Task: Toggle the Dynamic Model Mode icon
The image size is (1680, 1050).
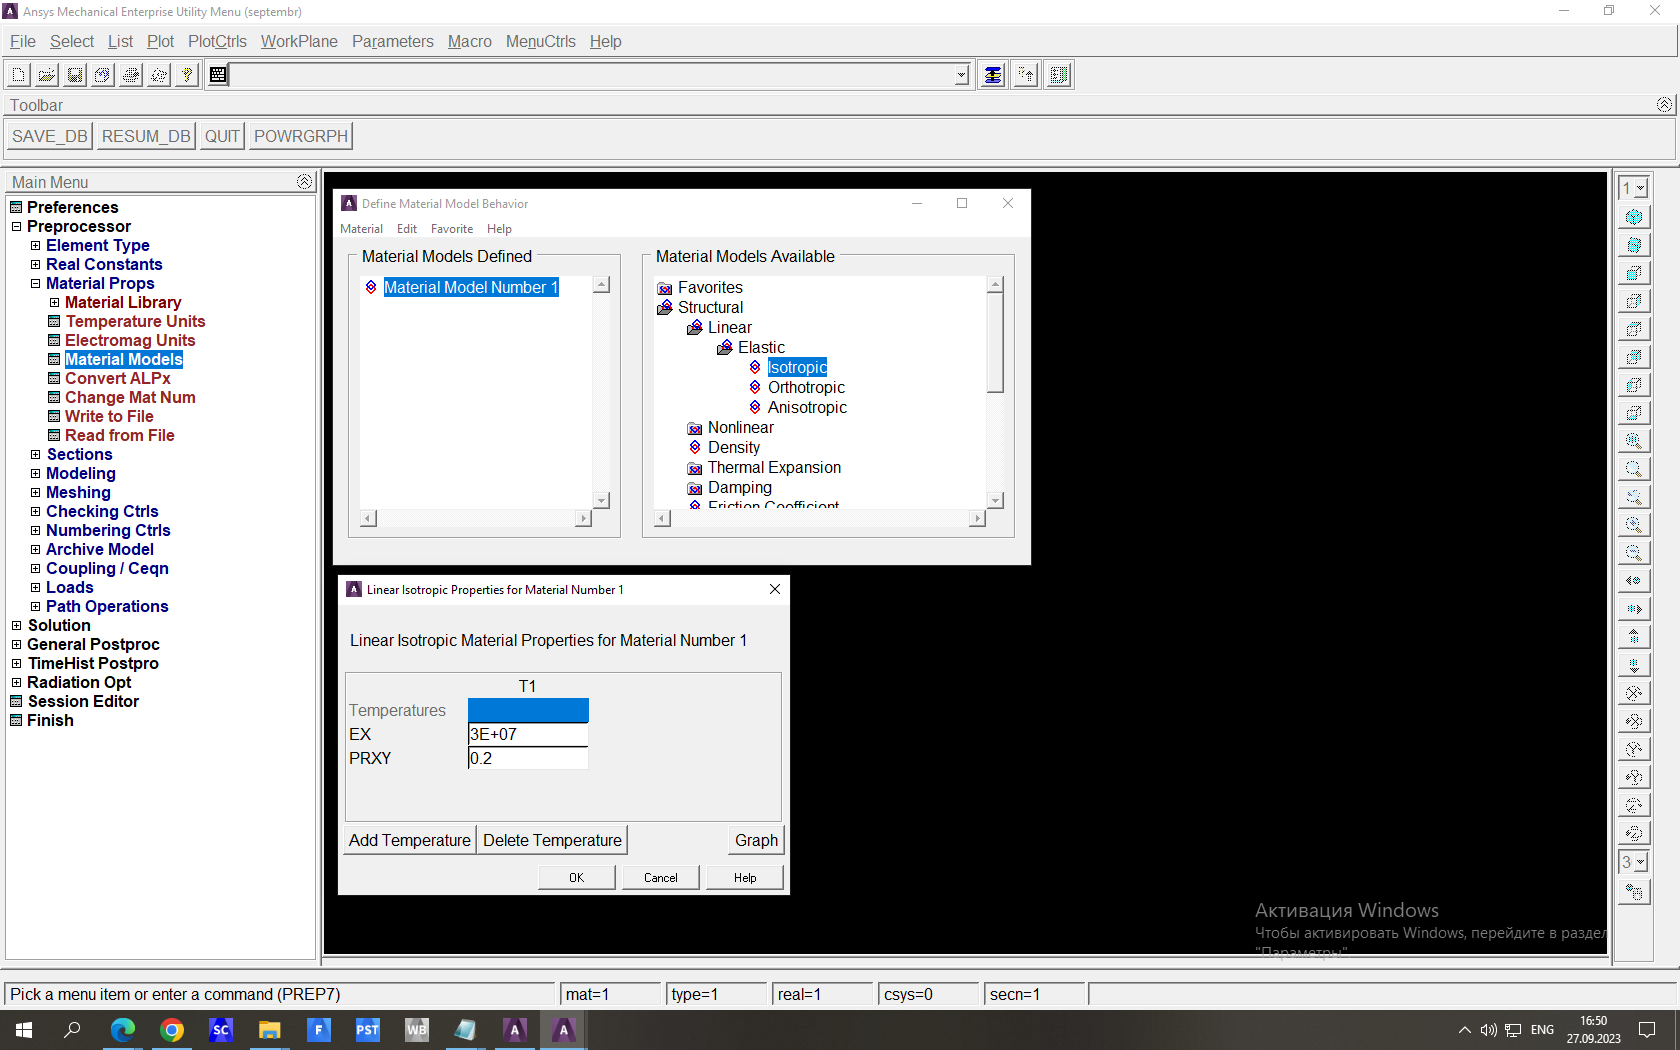Action: [1634, 893]
